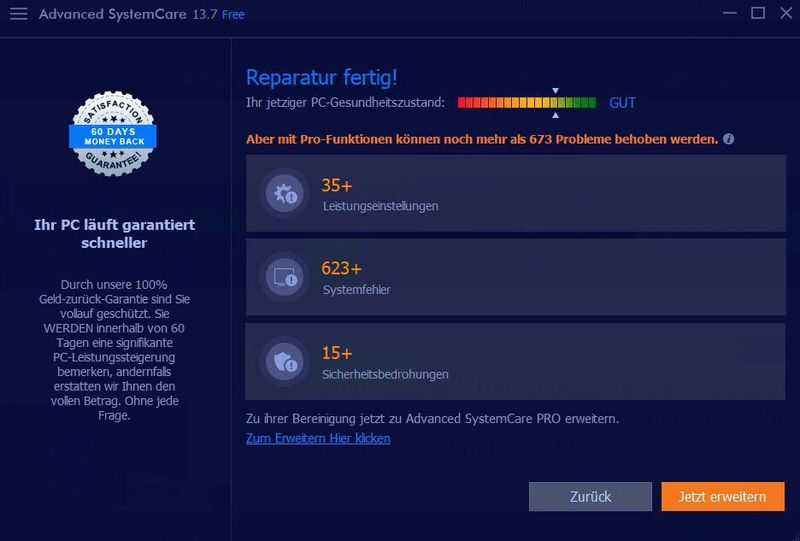This screenshot has width=800, height=541.
Task: Click the Ihr jetziger PC-Gesundheitszustand label
Action: pos(345,103)
